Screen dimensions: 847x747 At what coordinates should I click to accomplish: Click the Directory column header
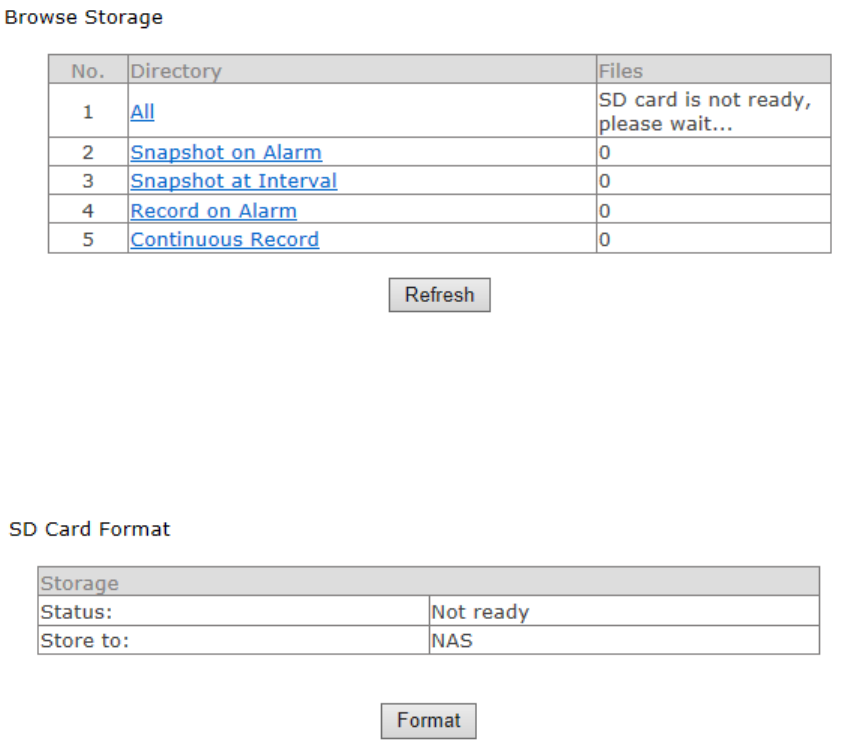tap(176, 71)
